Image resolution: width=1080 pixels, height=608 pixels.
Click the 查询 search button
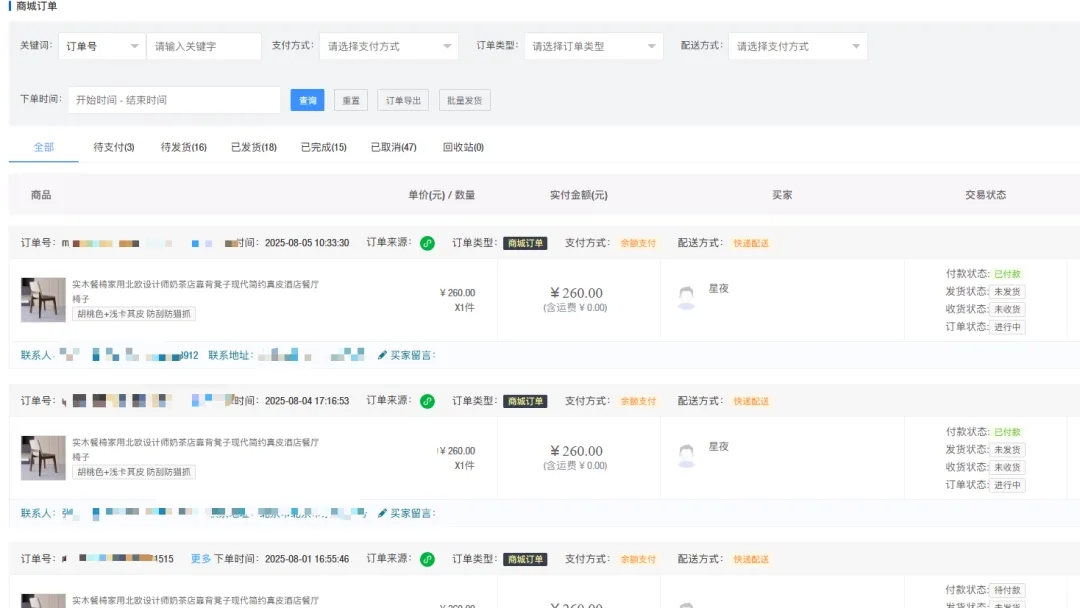[x=307, y=100]
